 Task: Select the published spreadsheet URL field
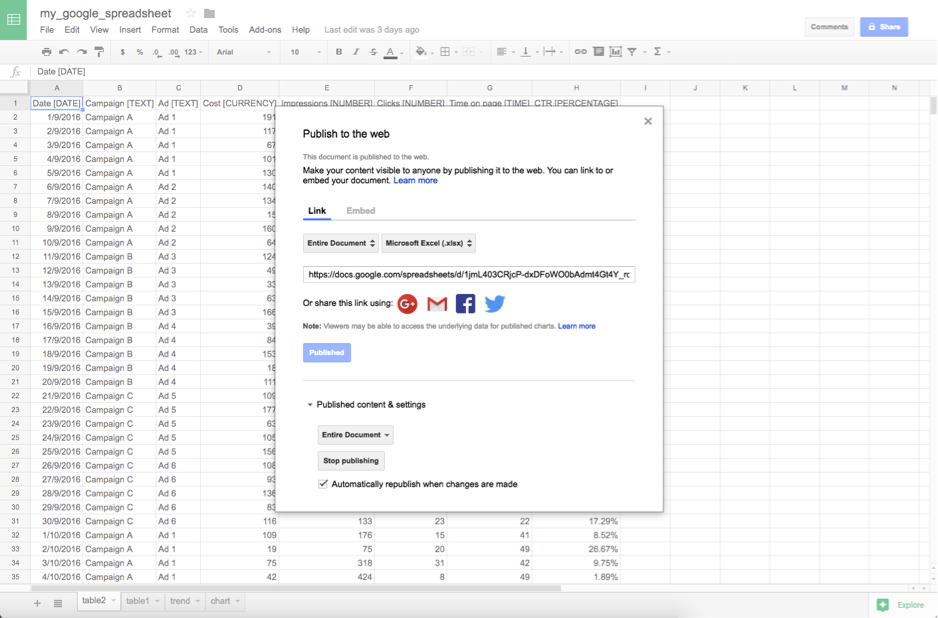[x=470, y=273]
